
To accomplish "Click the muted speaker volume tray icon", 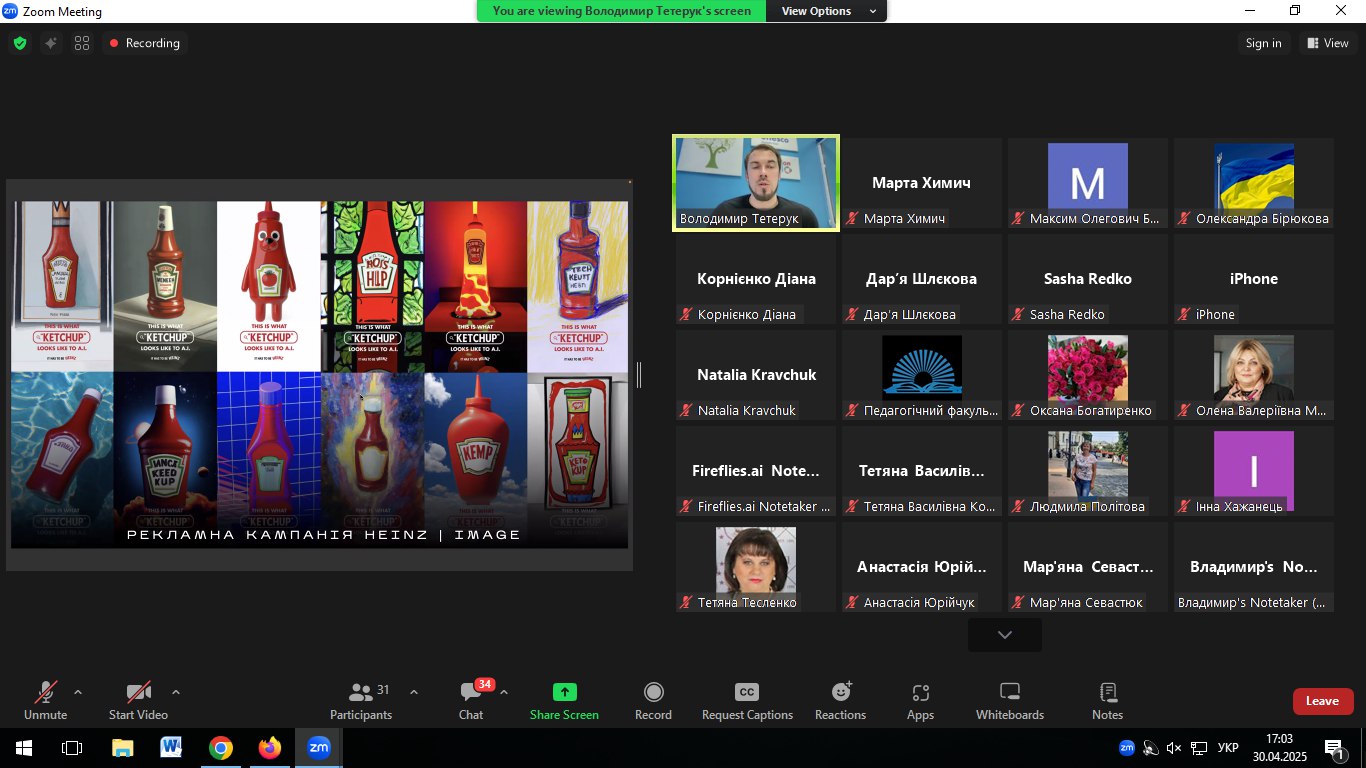I will [1174, 748].
